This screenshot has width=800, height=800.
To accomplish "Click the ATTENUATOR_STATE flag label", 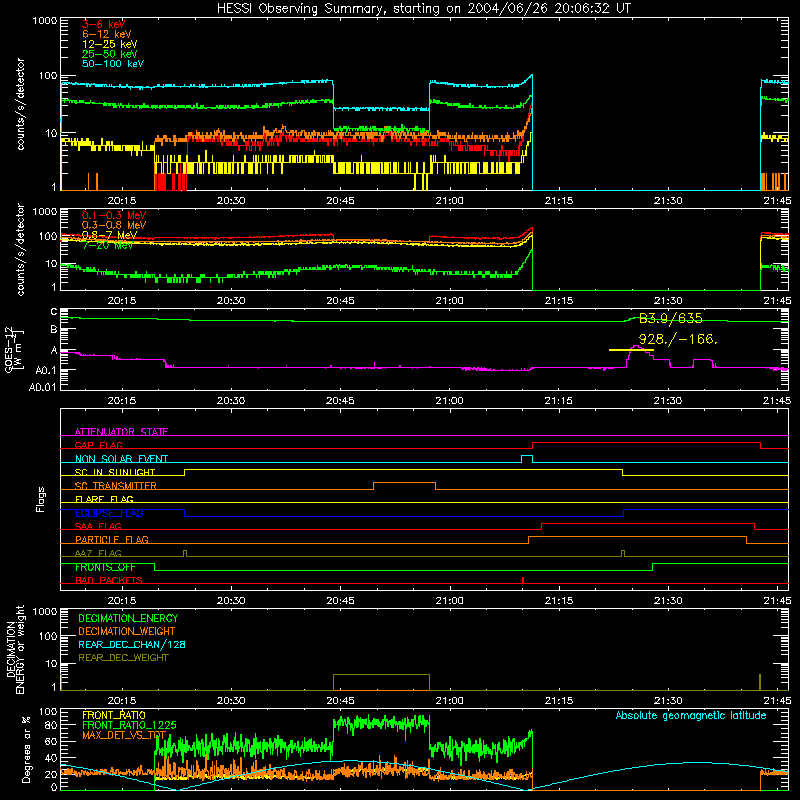I will tap(121, 432).
